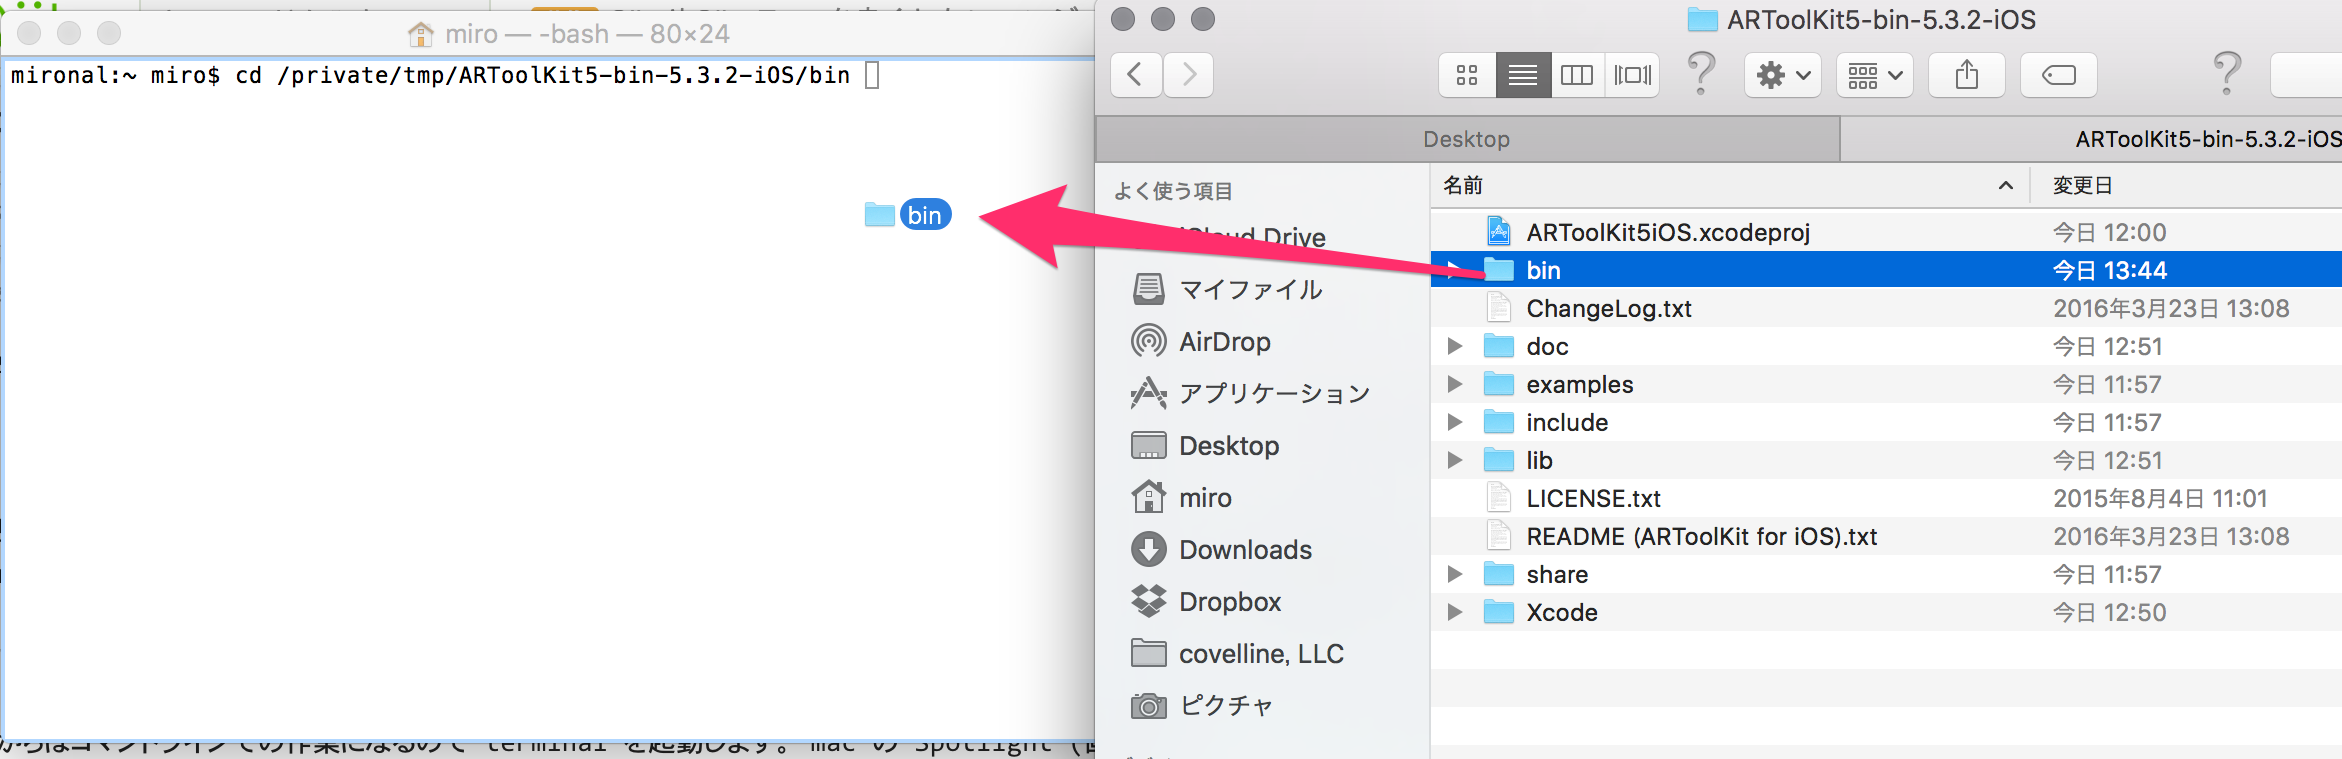This screenshot has height=759, width=2342.
Task: Click the Terminal command line text
Action: 430,76
